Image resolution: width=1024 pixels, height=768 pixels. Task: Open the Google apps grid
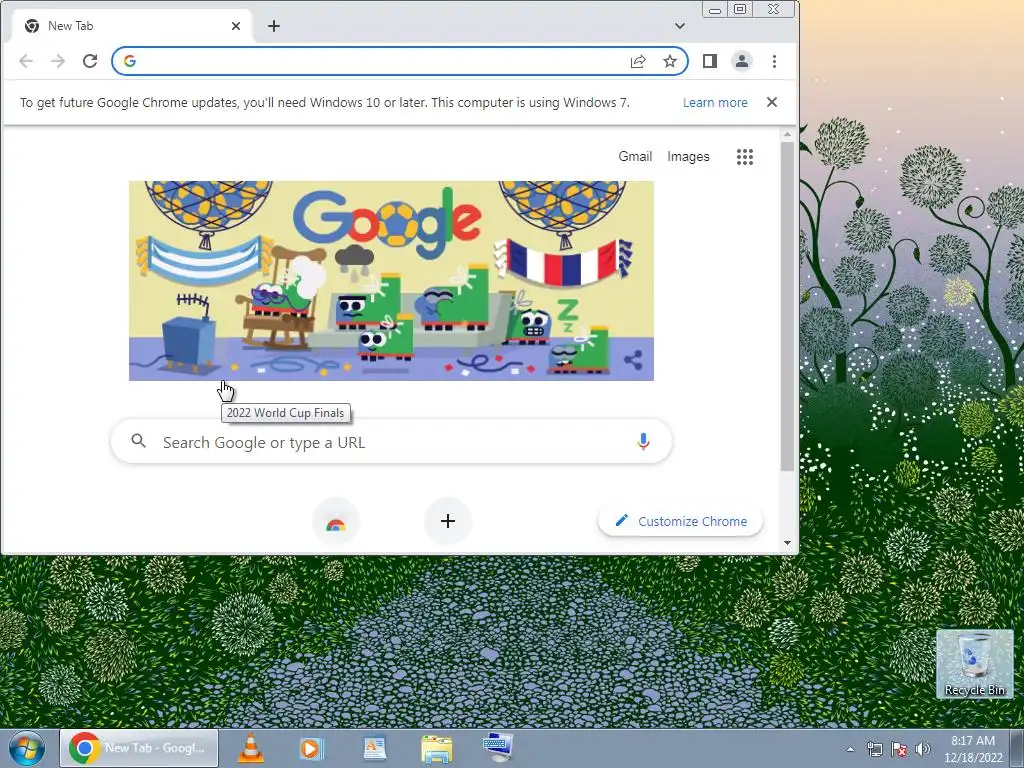[745, 157]
